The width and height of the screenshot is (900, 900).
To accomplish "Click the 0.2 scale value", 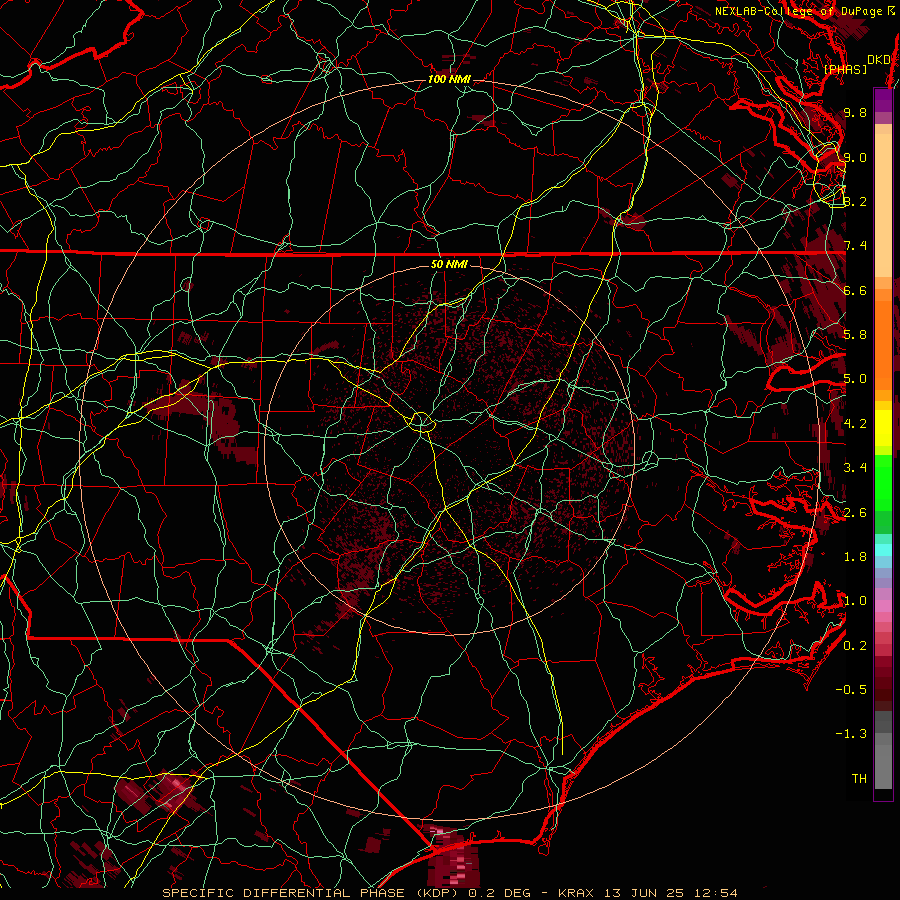I will click(855, 646).
